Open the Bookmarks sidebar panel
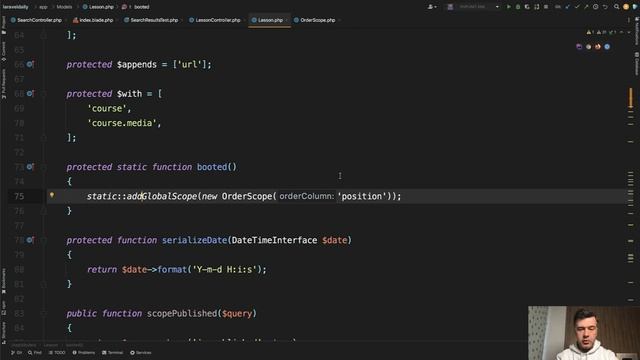Image resolution: width=640 pixels, height=360 pixels. coord(4,281)
